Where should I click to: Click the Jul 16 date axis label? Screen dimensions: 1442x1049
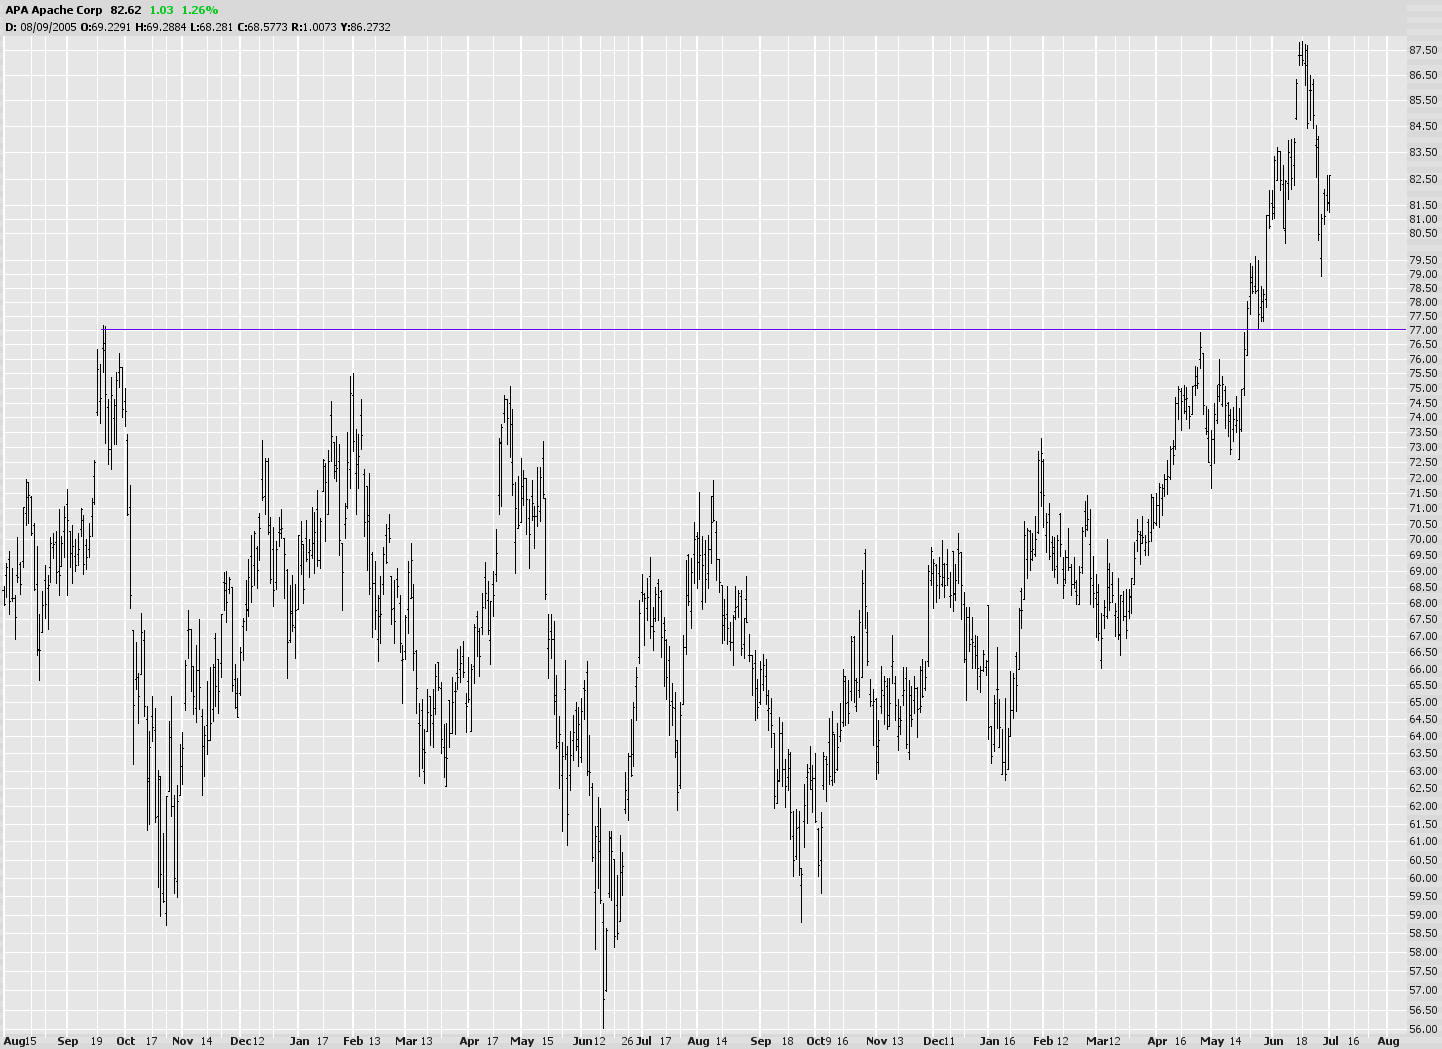click(1342, 1041)
